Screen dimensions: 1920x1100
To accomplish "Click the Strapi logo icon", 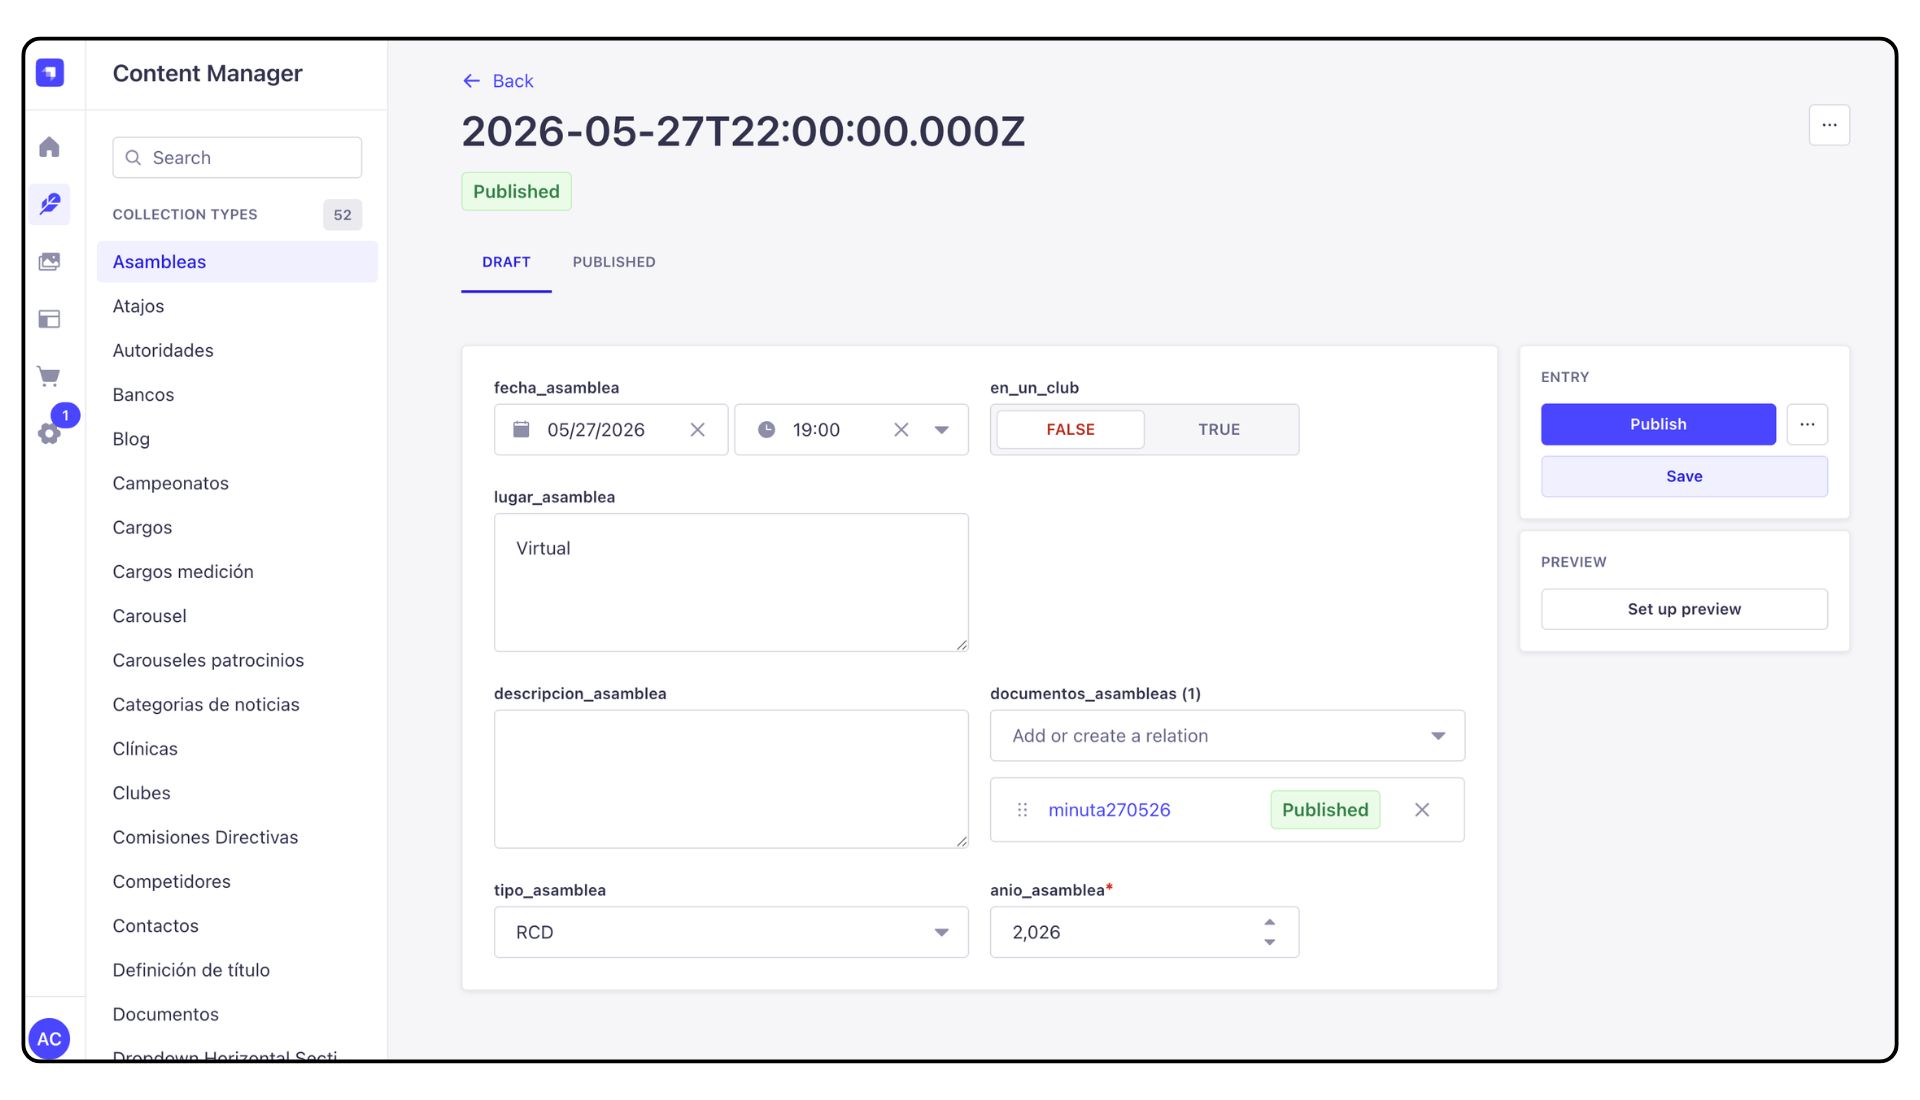I will tap(50, 73).
